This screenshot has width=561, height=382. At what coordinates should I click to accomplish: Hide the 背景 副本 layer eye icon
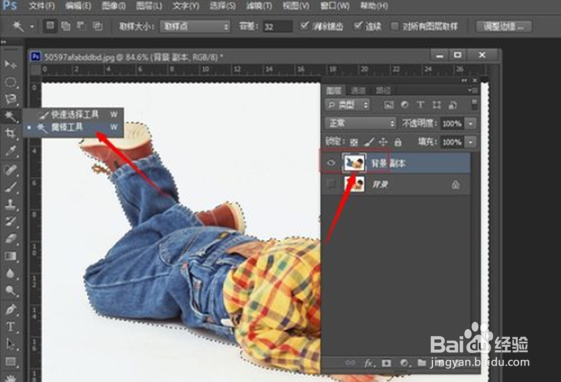(331, 163)
